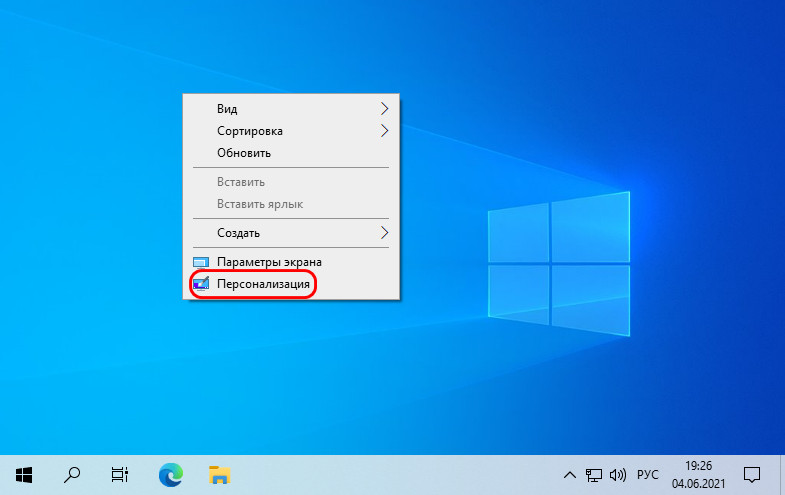The width and height of the screenshot is (785, 495).
Task: Open the Вид submenu
Action: point(291,109)
